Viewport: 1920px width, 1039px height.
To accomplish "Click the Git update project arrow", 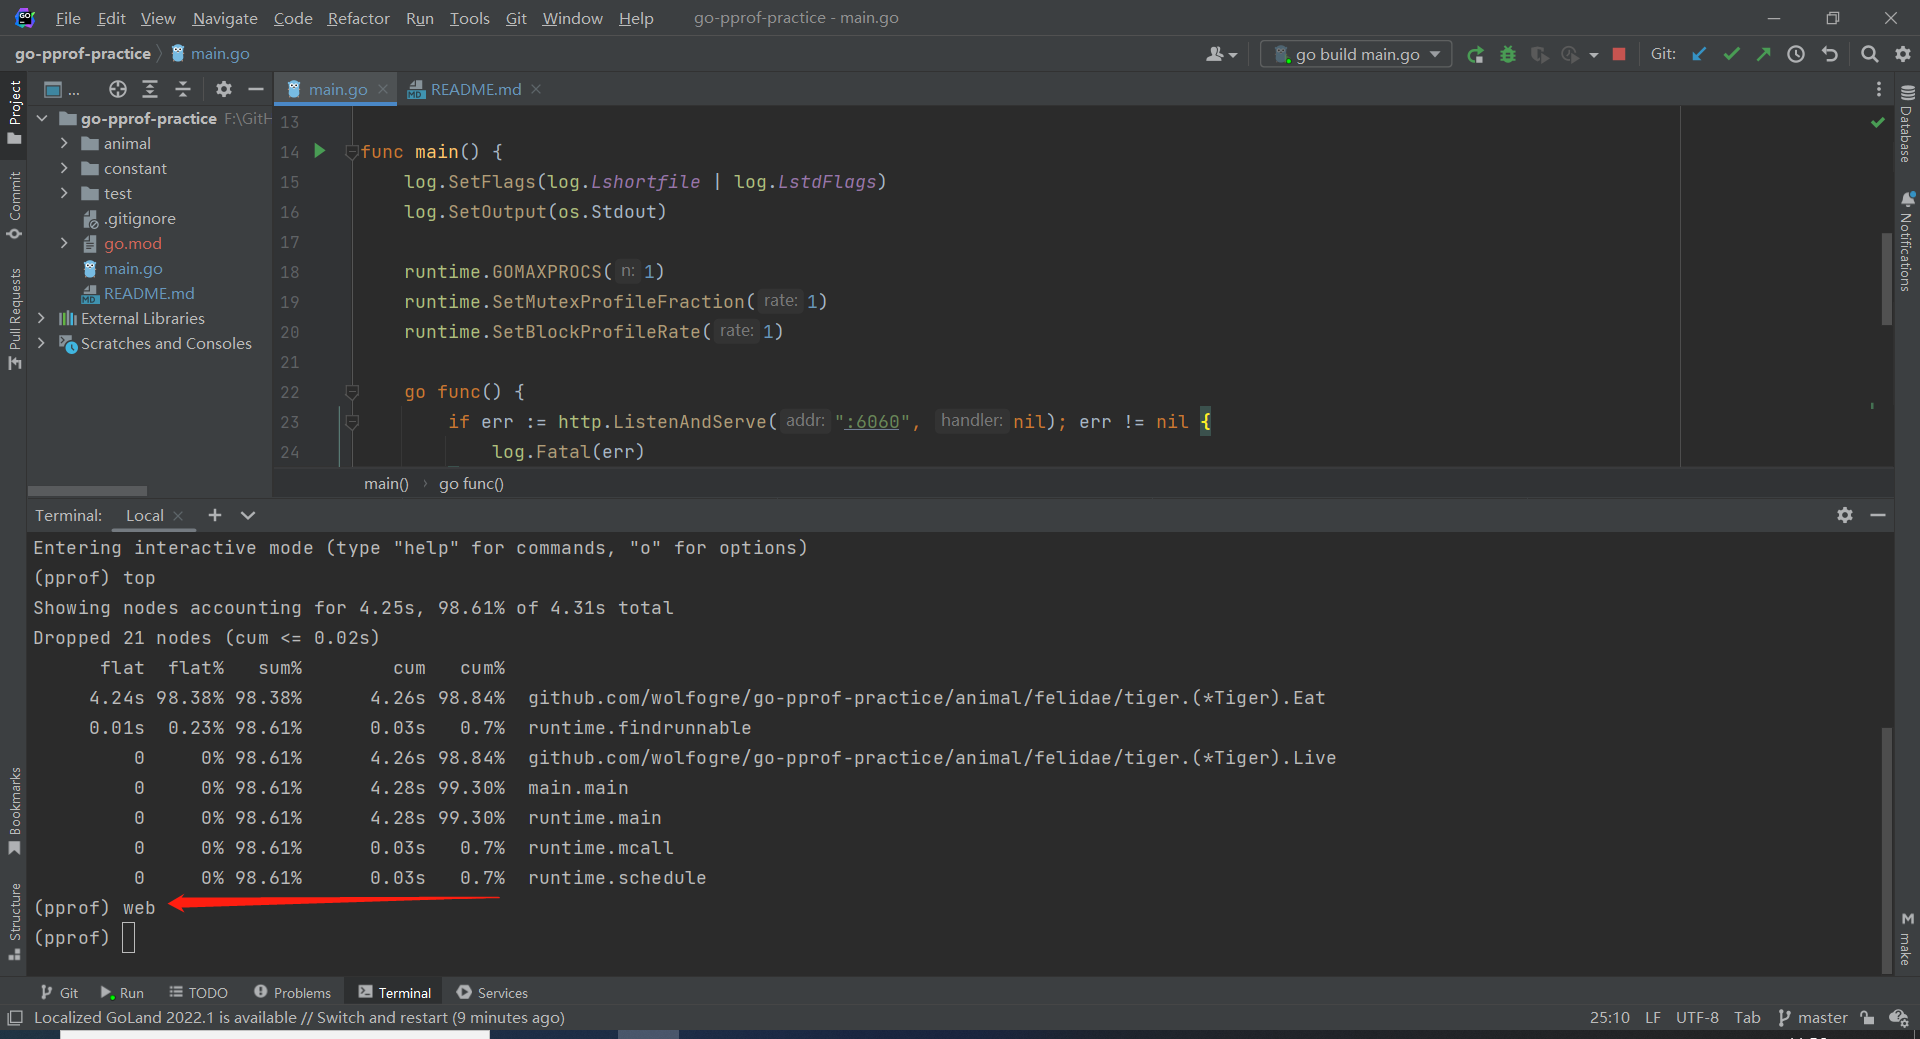I will point(1699,55).
